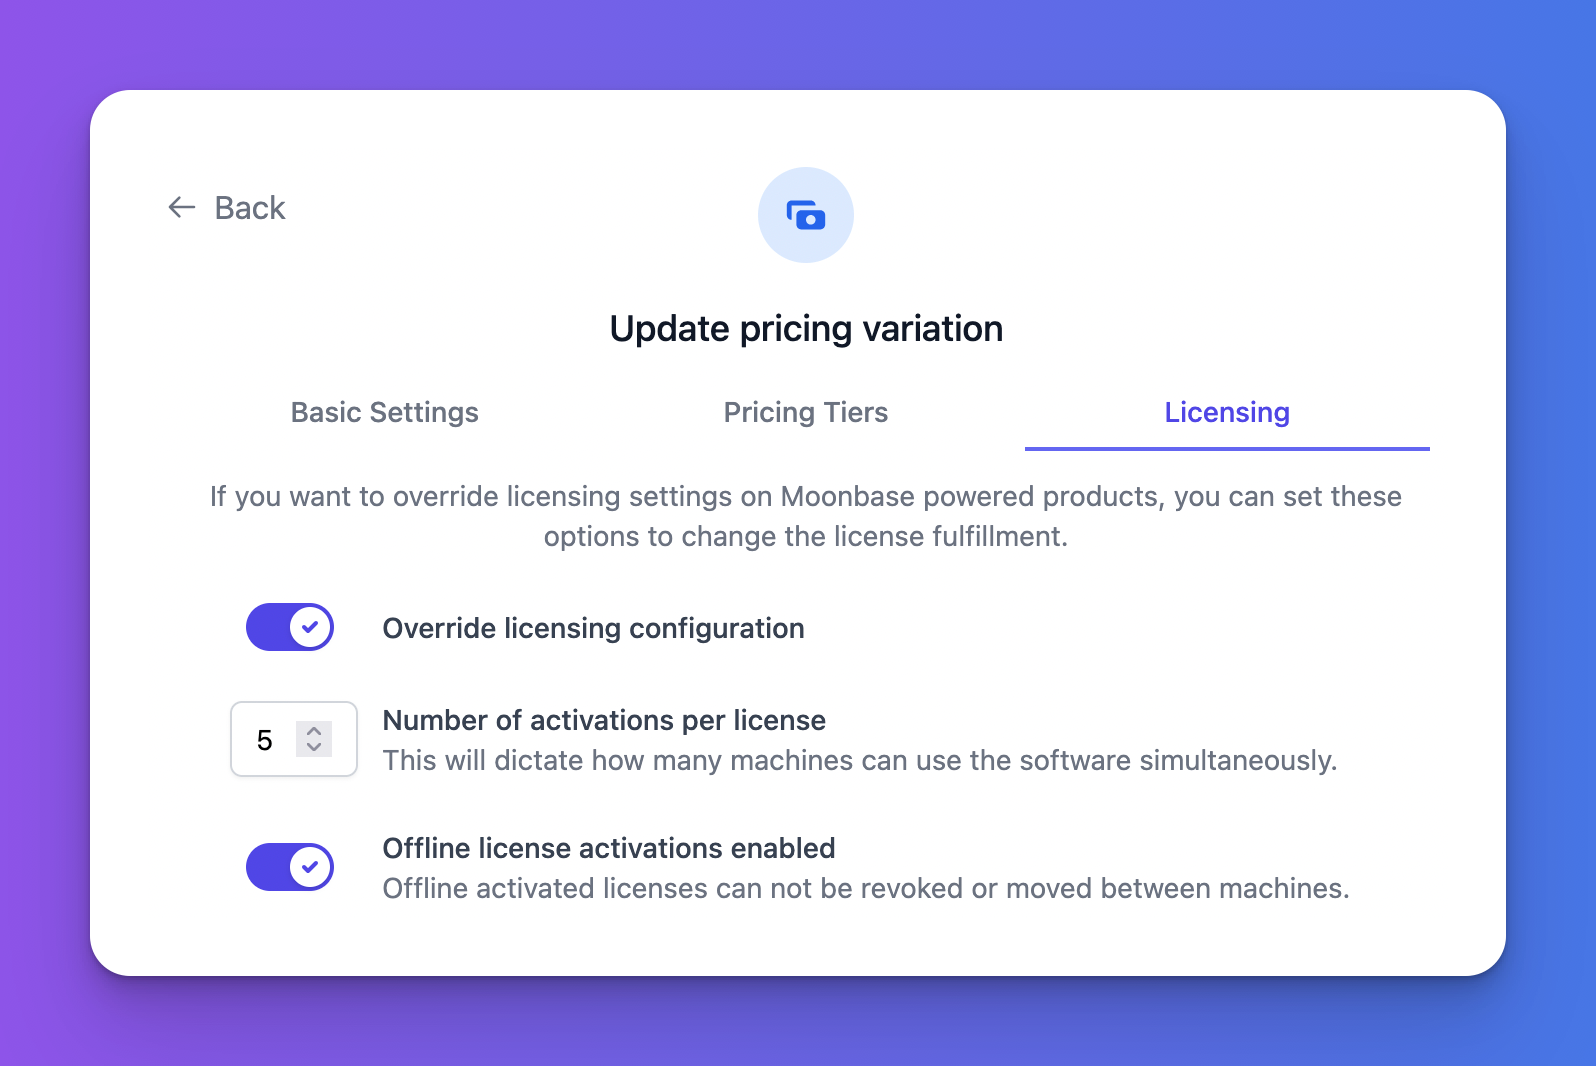Click the Back link text
1596x1066 pixels.
250,208
